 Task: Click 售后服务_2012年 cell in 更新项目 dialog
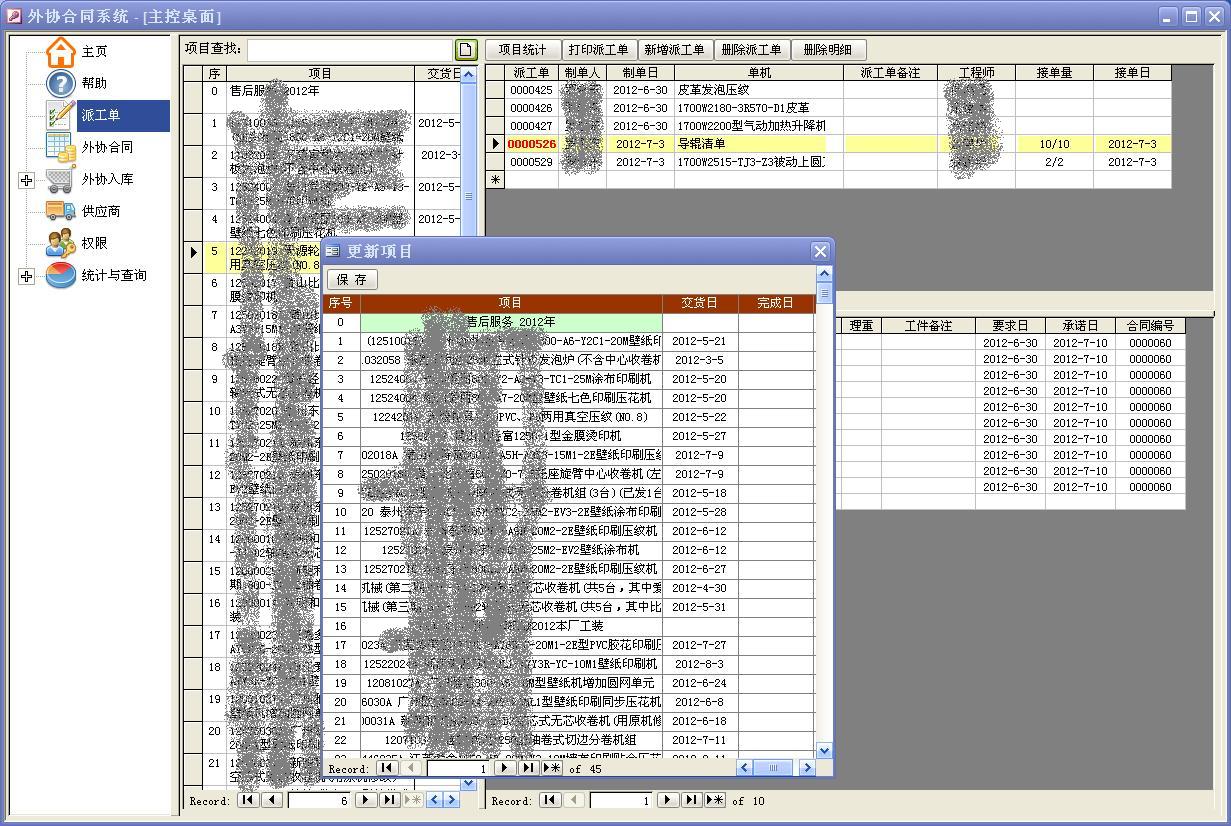(x=511, y=322)
